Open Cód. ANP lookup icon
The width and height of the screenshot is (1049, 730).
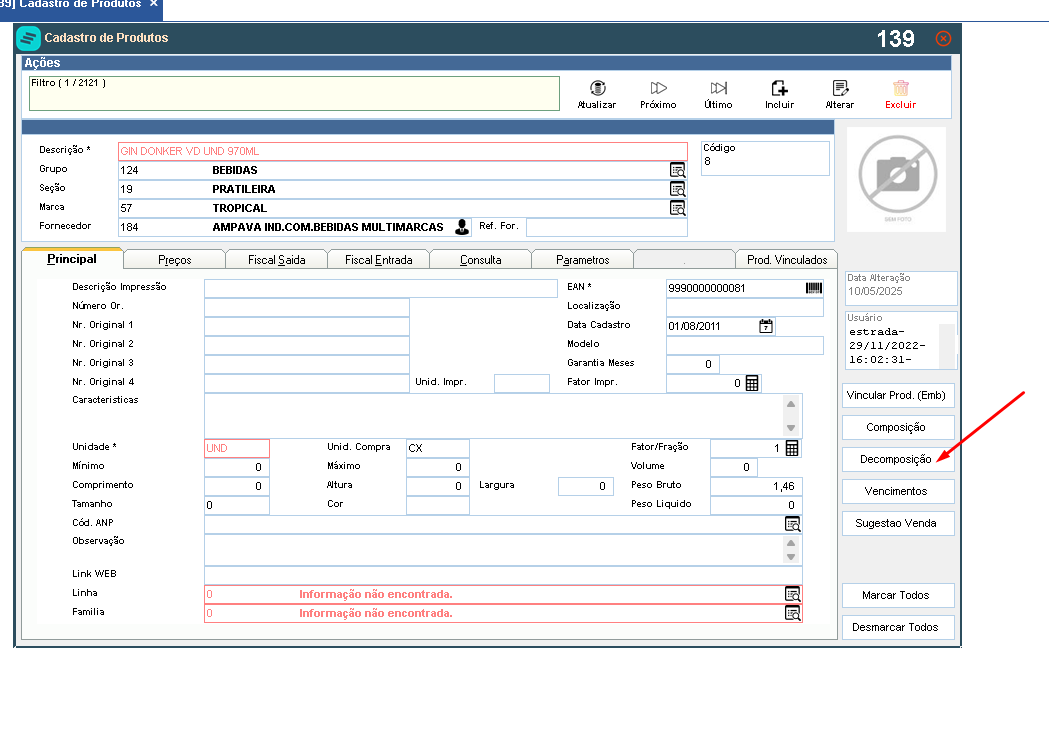[x=792, y=524]
